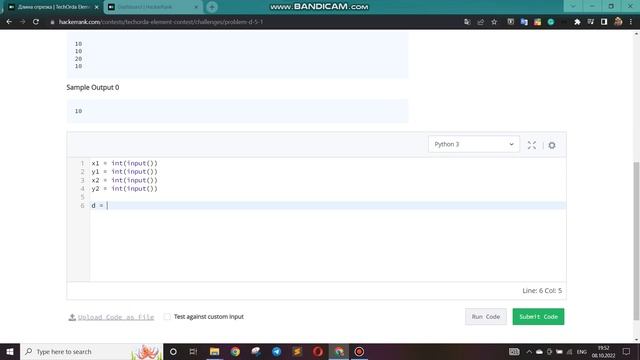Open the Windows notification center

pos(627,351)
